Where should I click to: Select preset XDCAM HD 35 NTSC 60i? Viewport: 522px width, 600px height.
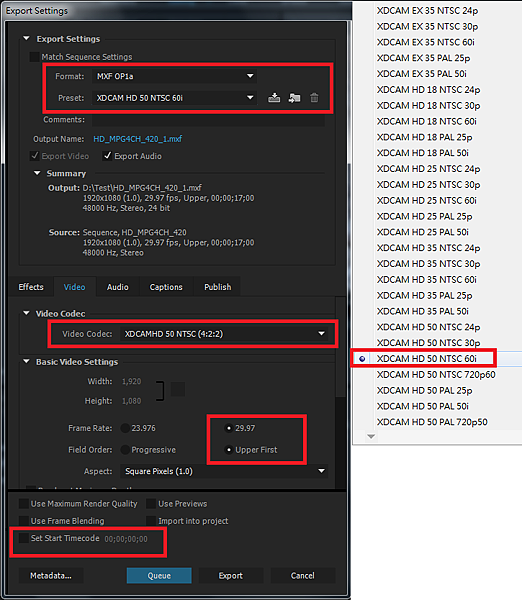(x=427, y=280)
